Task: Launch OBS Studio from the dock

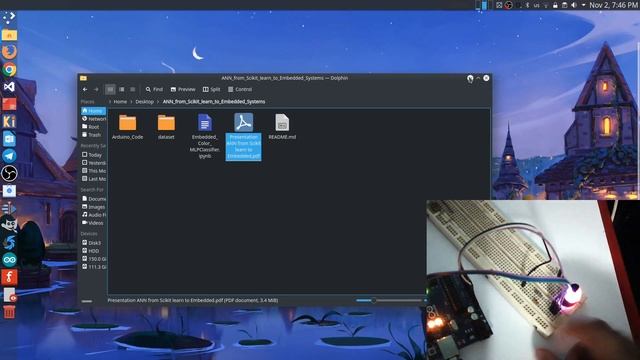Action: (x=9, y=173)
